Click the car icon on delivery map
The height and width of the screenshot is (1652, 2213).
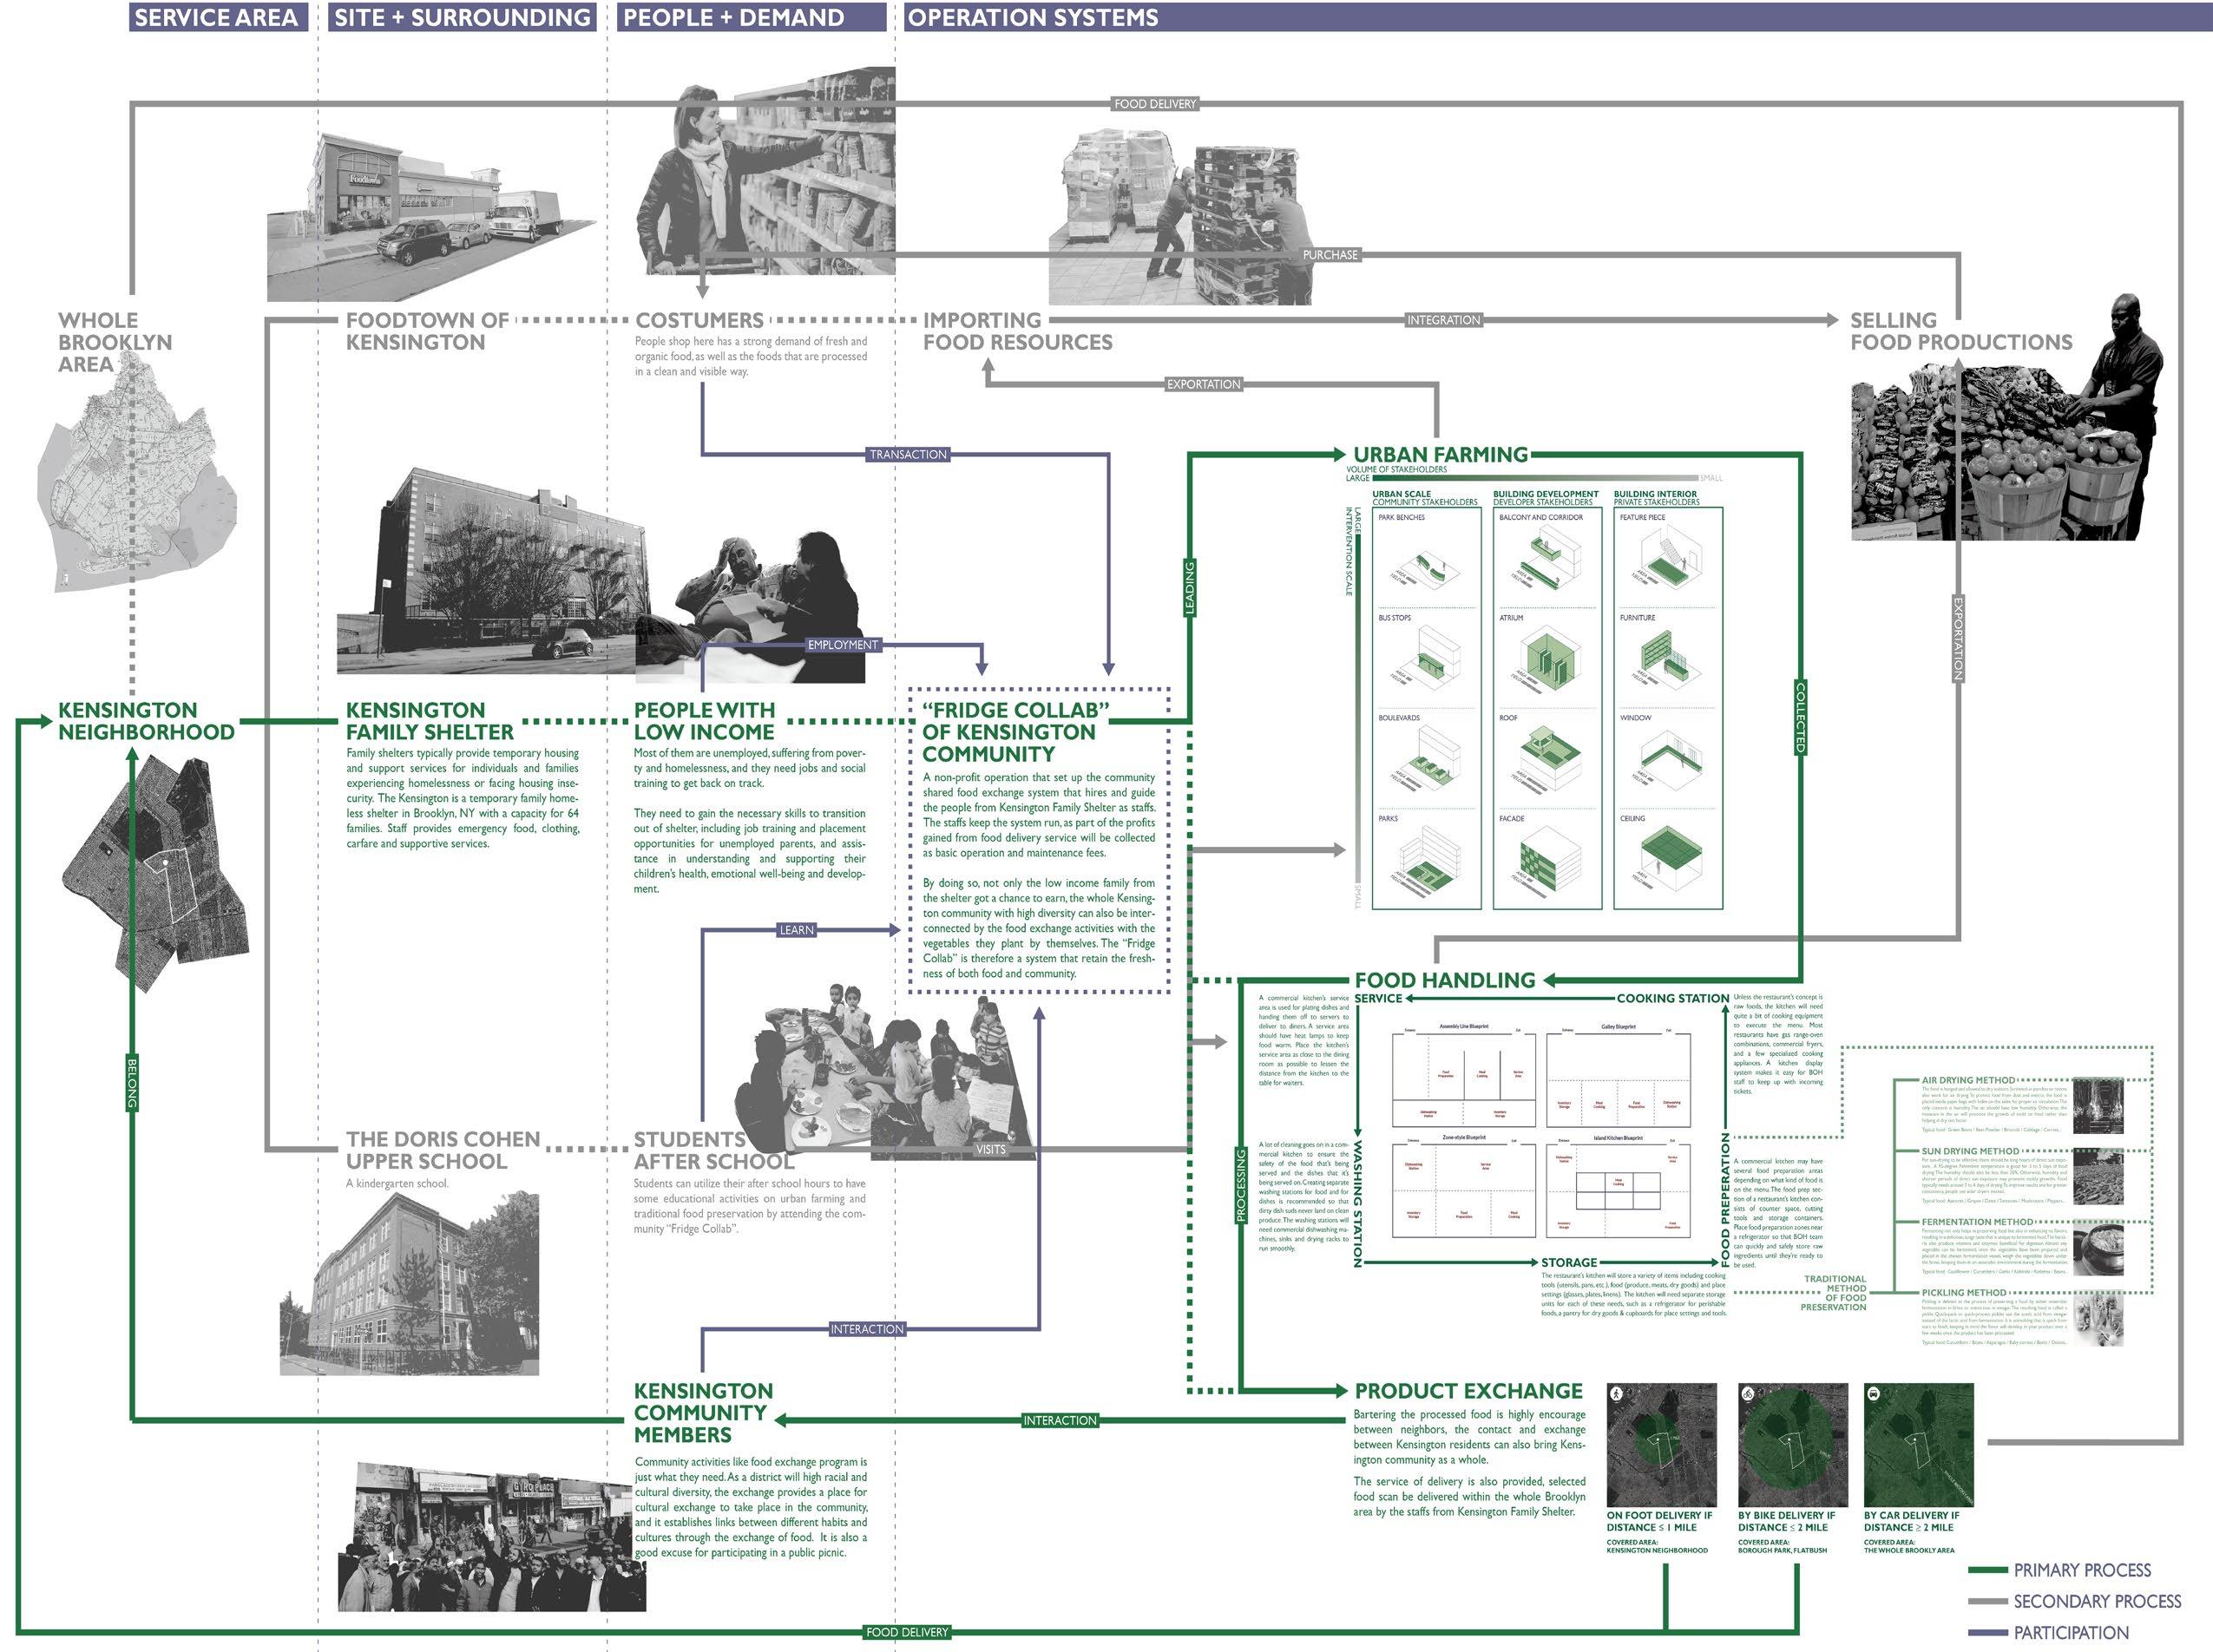[1873, 1393]
